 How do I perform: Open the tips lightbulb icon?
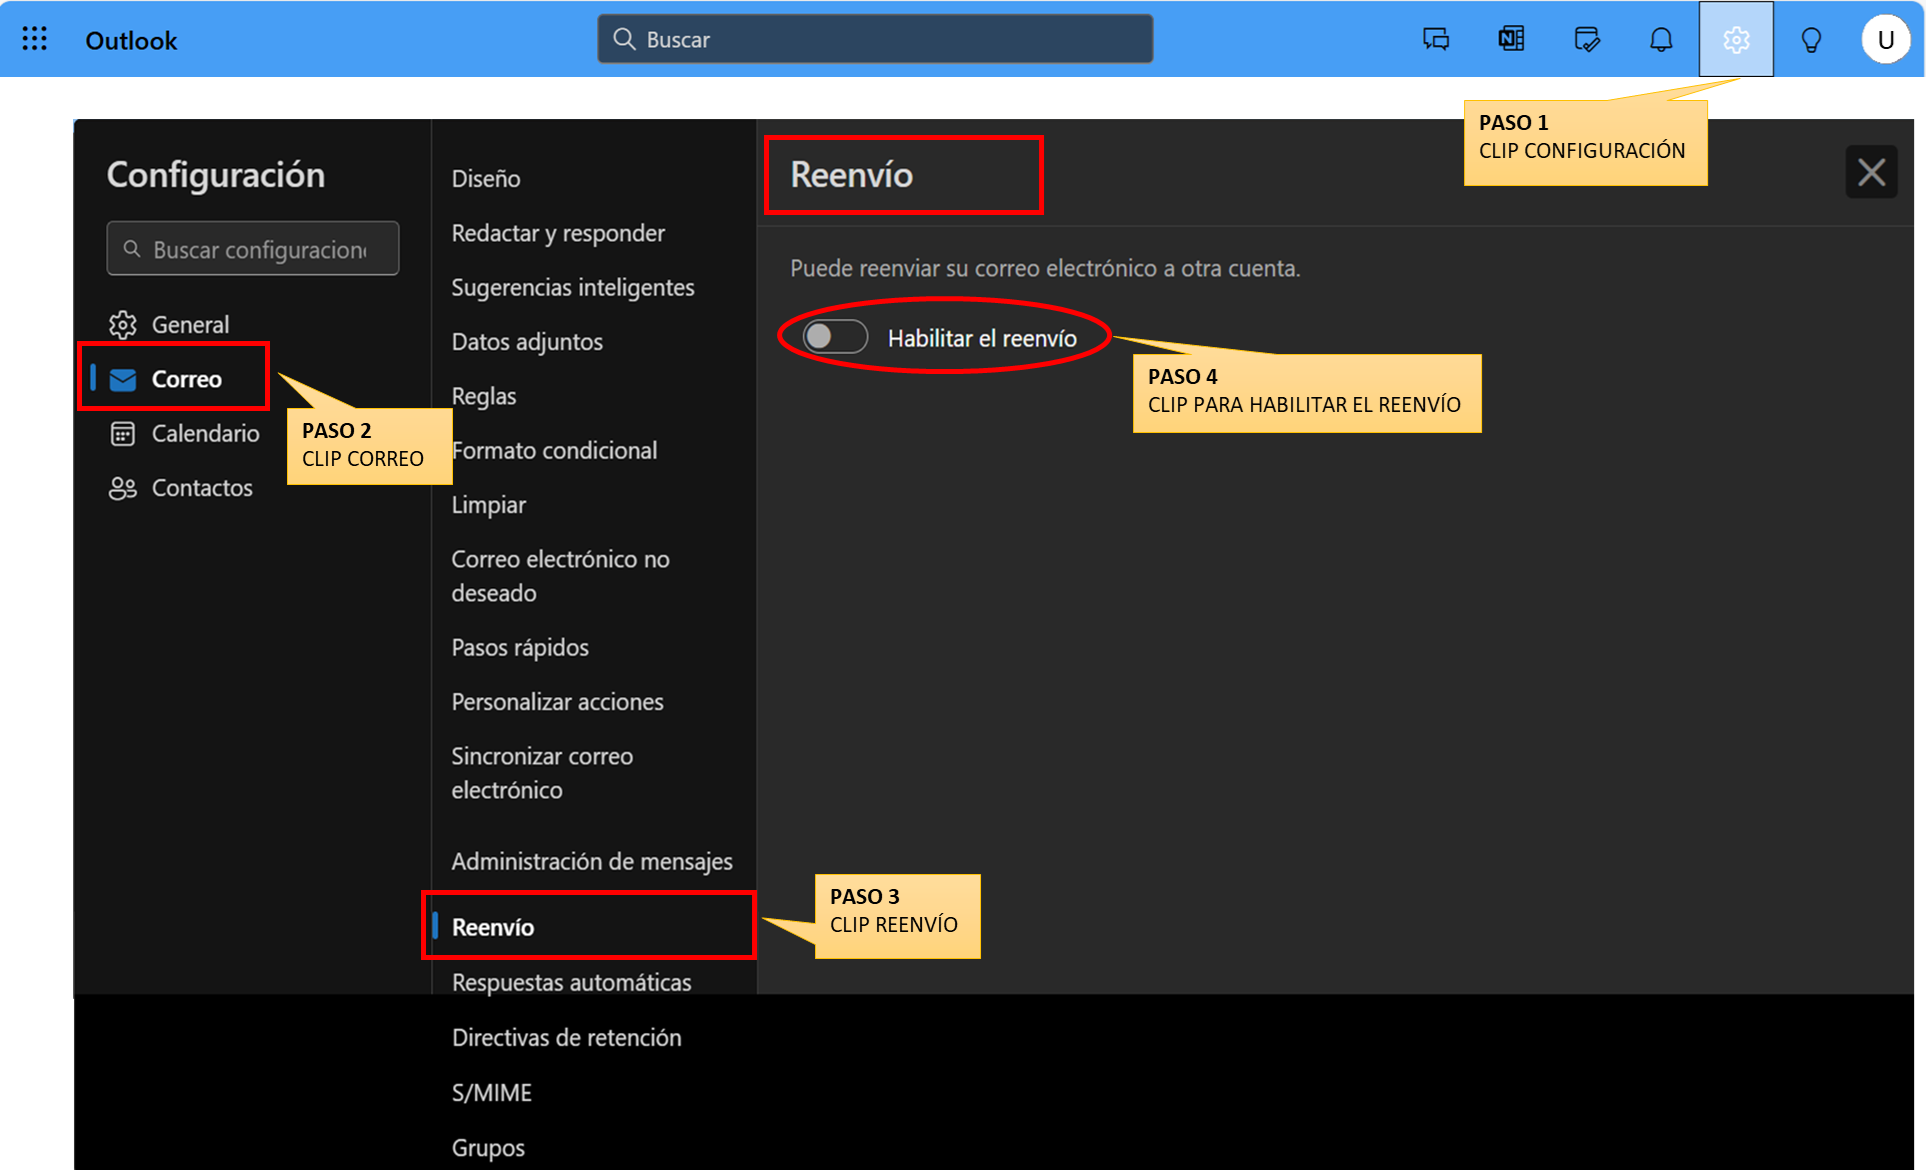point(1811,39)
